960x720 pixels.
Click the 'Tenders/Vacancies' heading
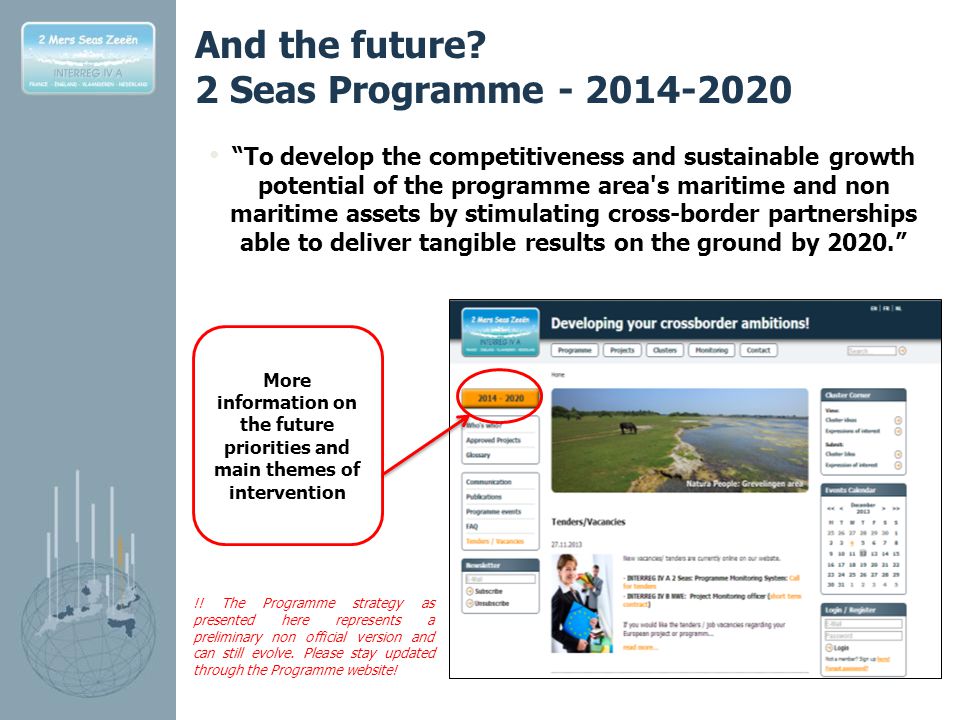[x=588, y=522]
